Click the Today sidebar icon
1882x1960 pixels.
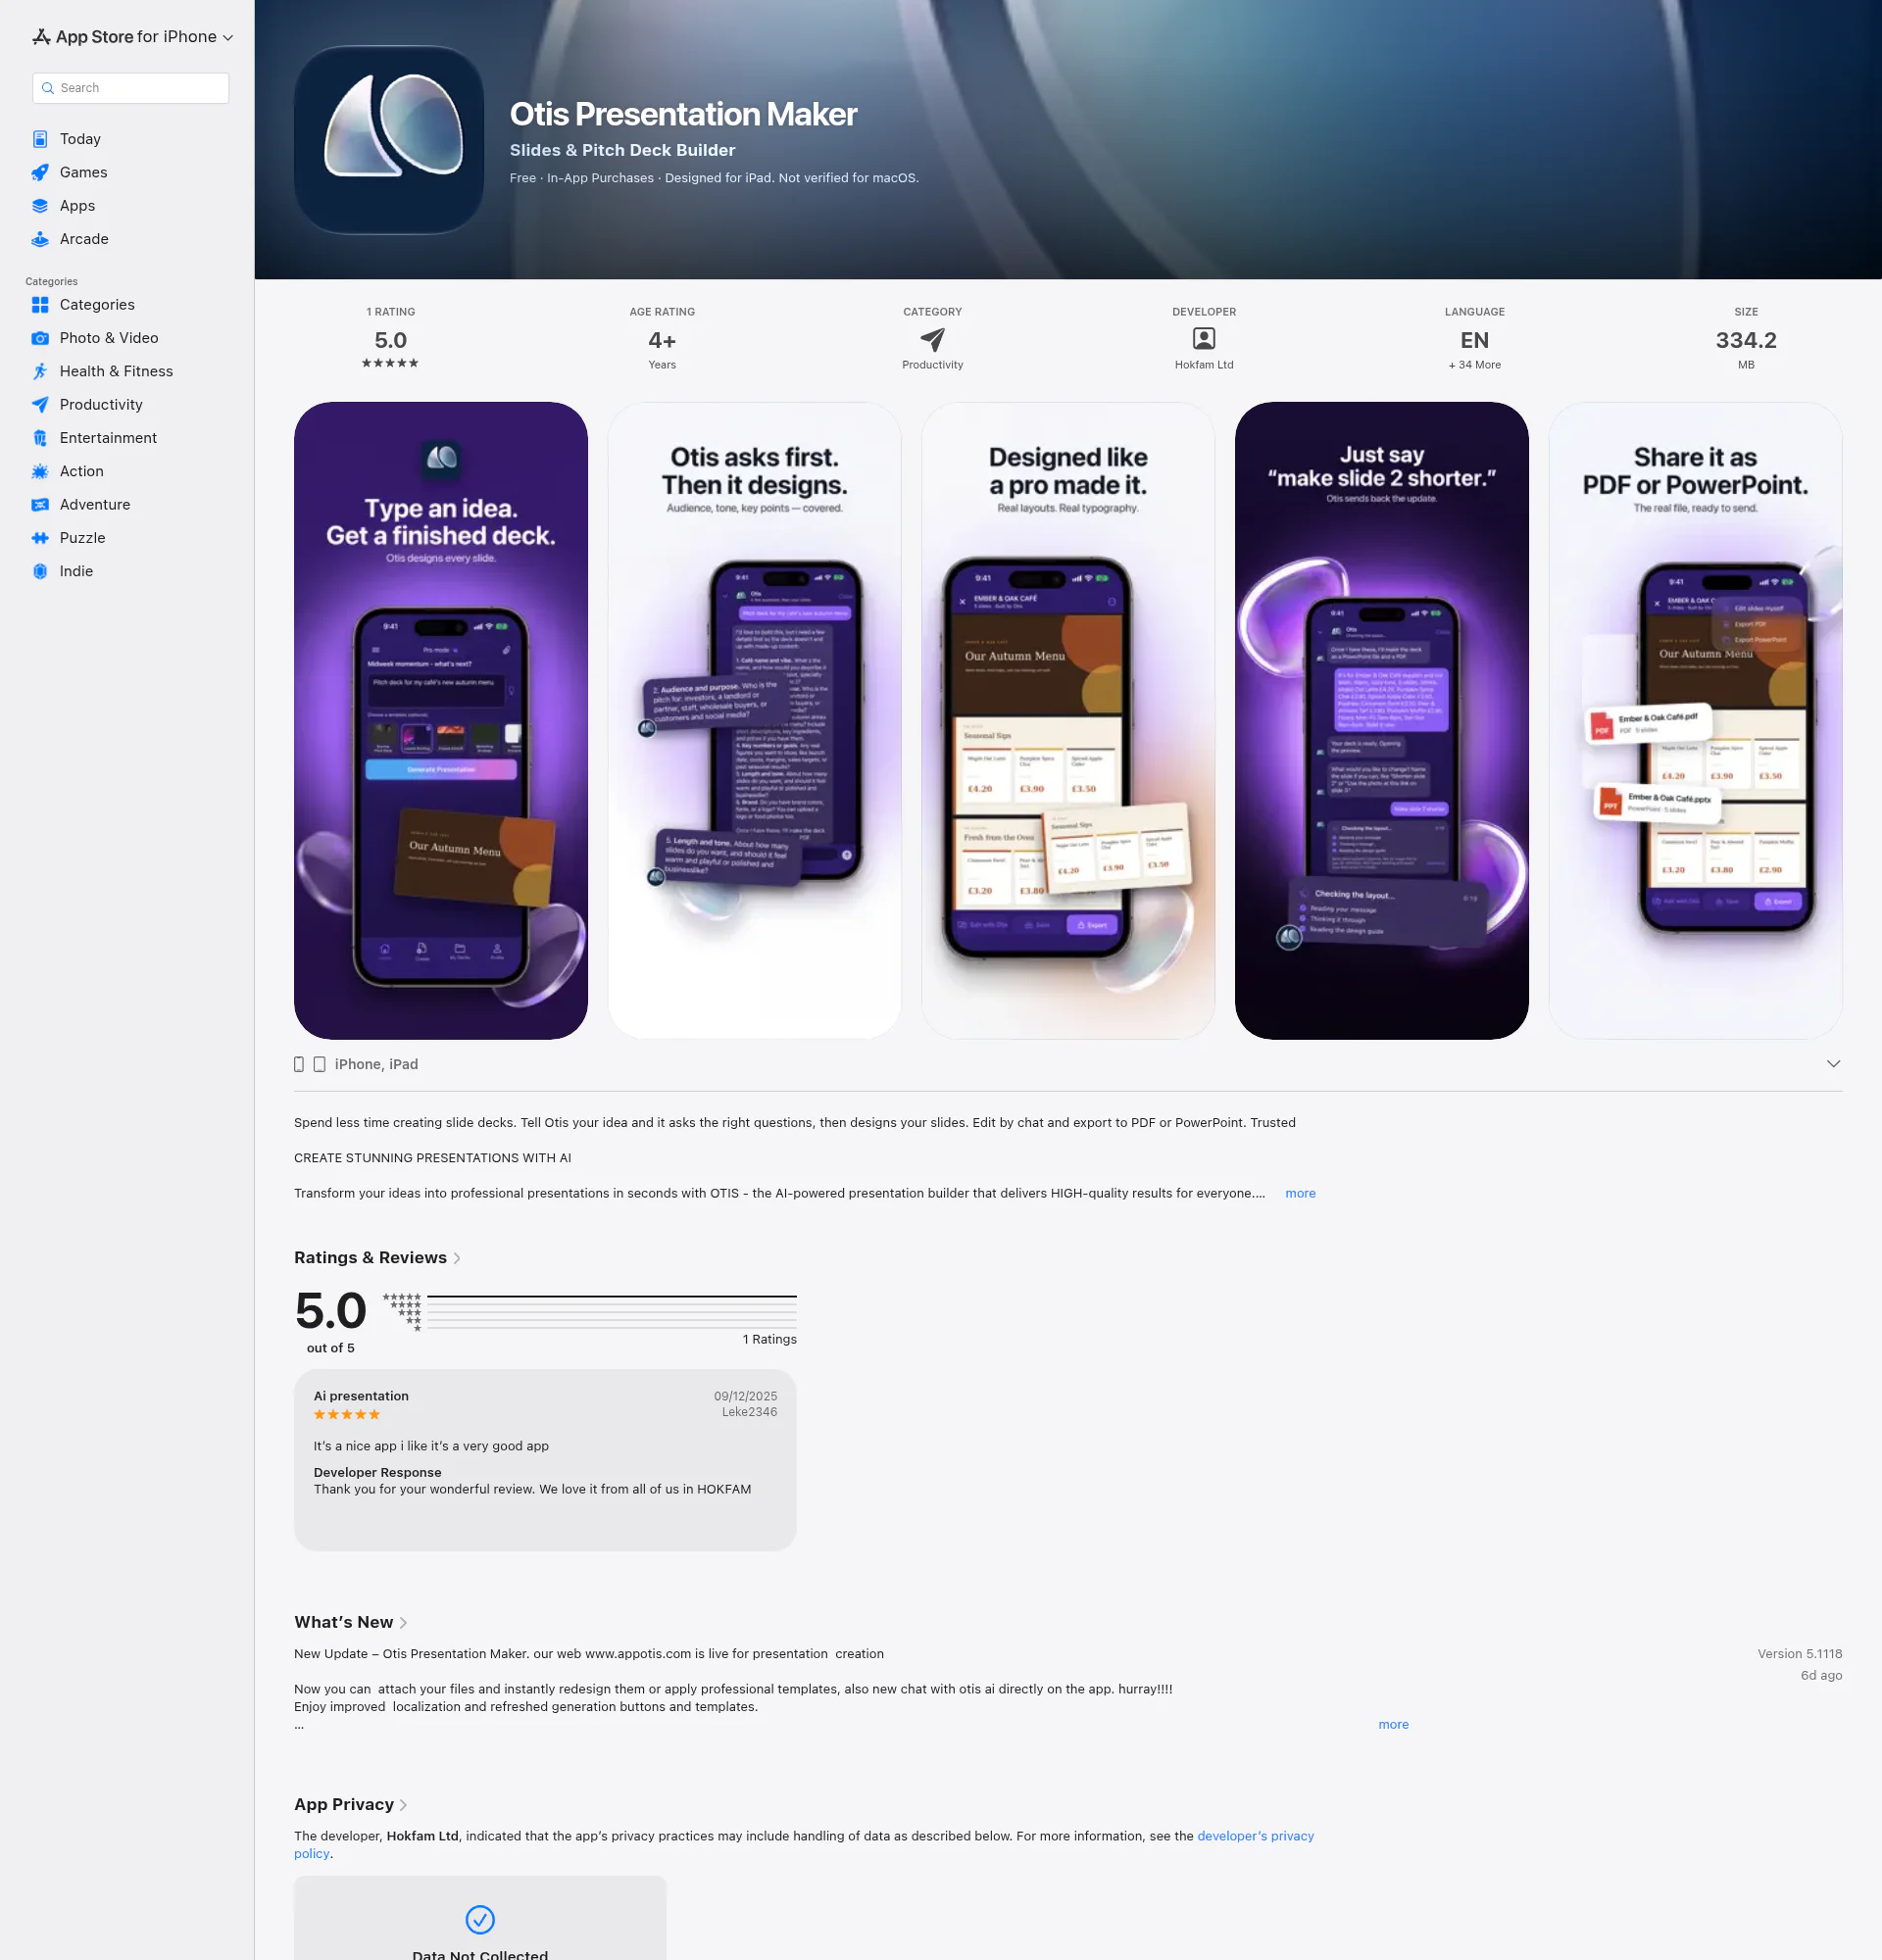point(40,139)
